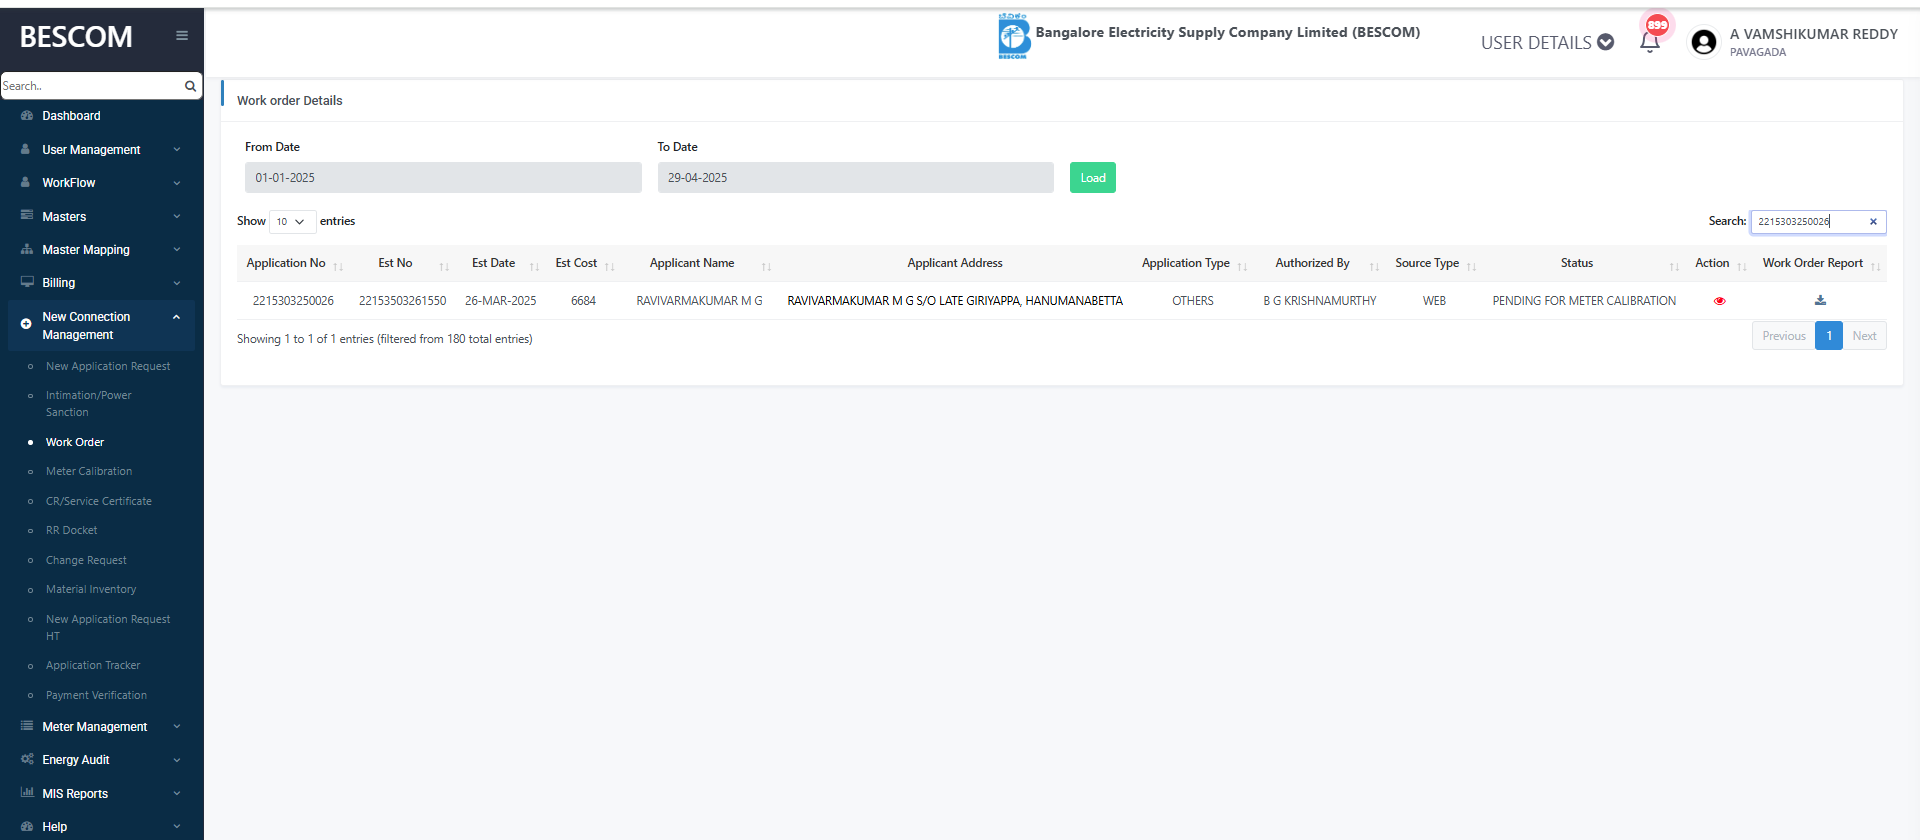Click the Billing icon in sidebar
Viewport: 1920px width, 840px height.
tap(27, 283)
